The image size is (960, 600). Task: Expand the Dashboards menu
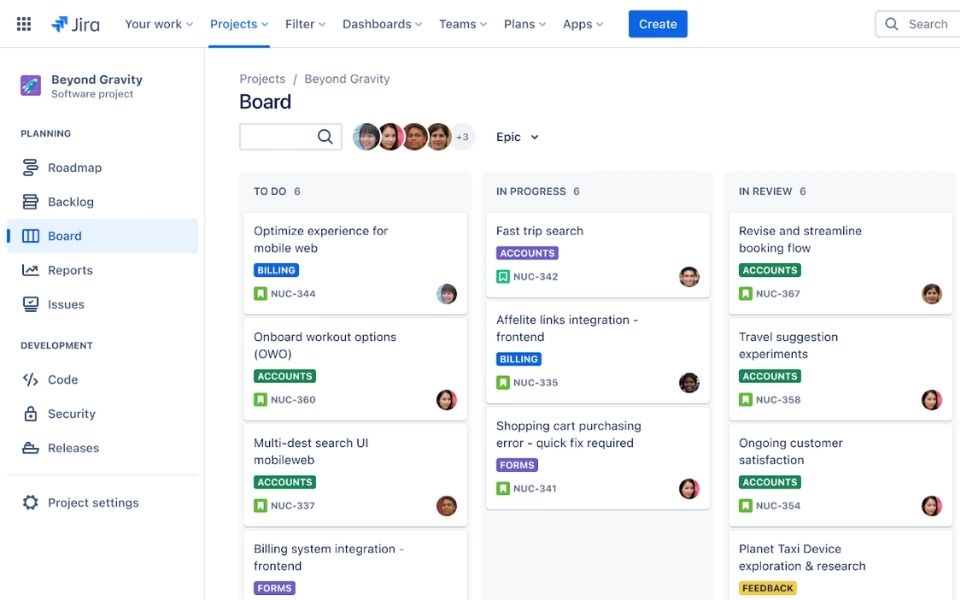(x=382, y=24)
